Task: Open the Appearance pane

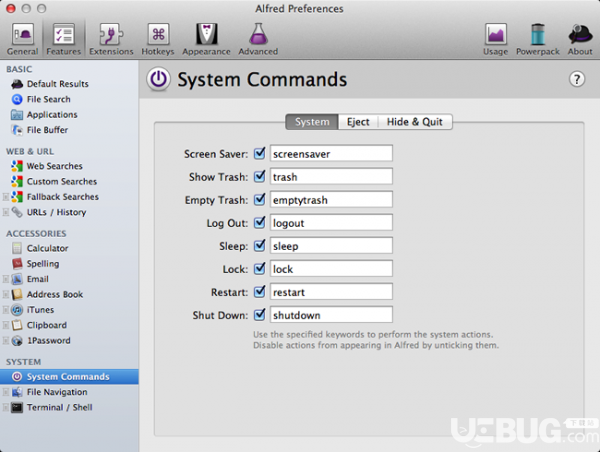Action: pos(206,39)
